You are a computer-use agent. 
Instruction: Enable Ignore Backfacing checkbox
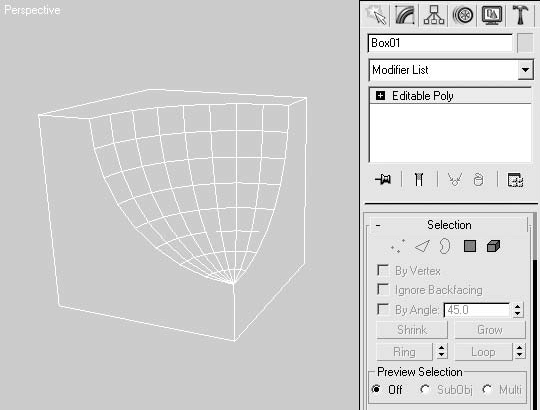(383, 290)
